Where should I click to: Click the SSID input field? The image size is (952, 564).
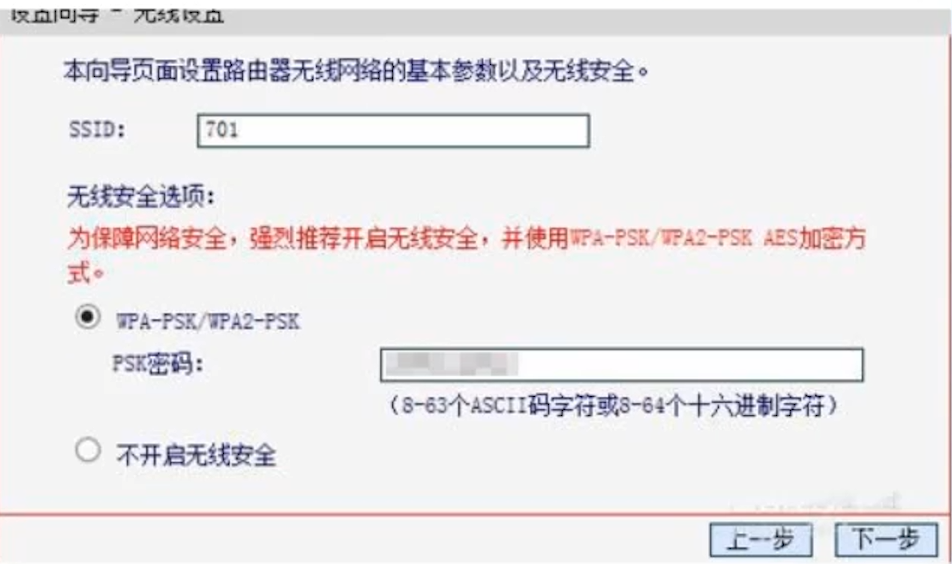(393, 131)
